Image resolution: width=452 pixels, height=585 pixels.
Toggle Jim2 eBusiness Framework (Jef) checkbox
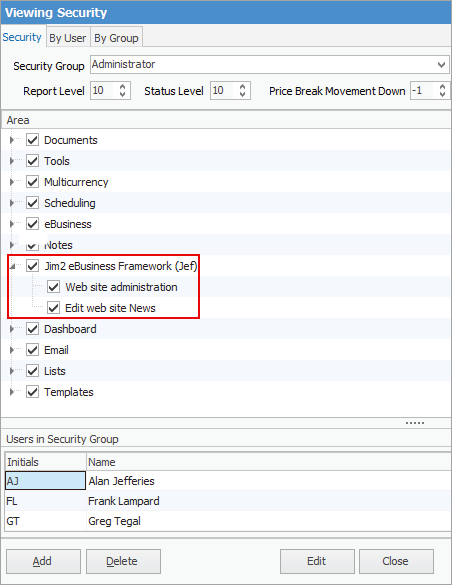(32, 266)
